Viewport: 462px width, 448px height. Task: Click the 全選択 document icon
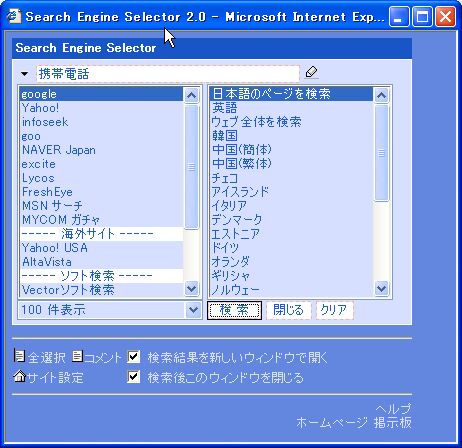(x=19, y=356)
